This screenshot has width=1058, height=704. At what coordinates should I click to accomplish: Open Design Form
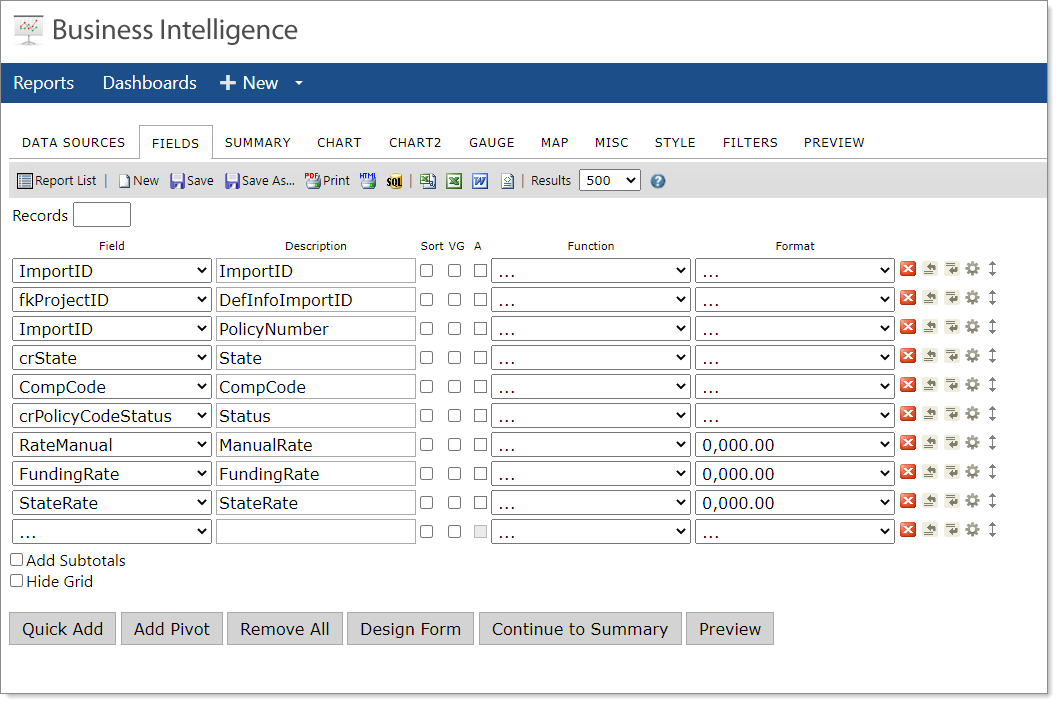point(410,628)
